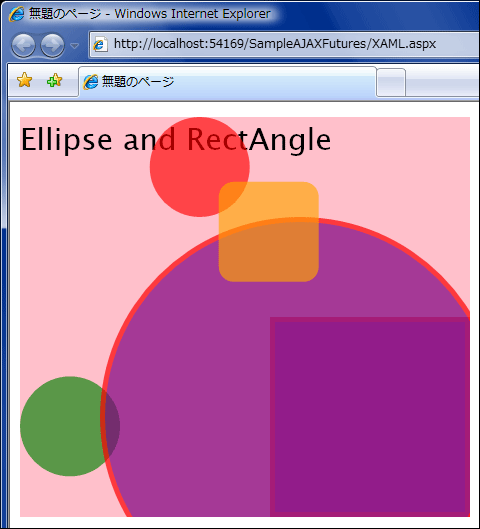Screen dimensions: 480x529
Task: Click the orange rounded rectangle
Action: 269,232
